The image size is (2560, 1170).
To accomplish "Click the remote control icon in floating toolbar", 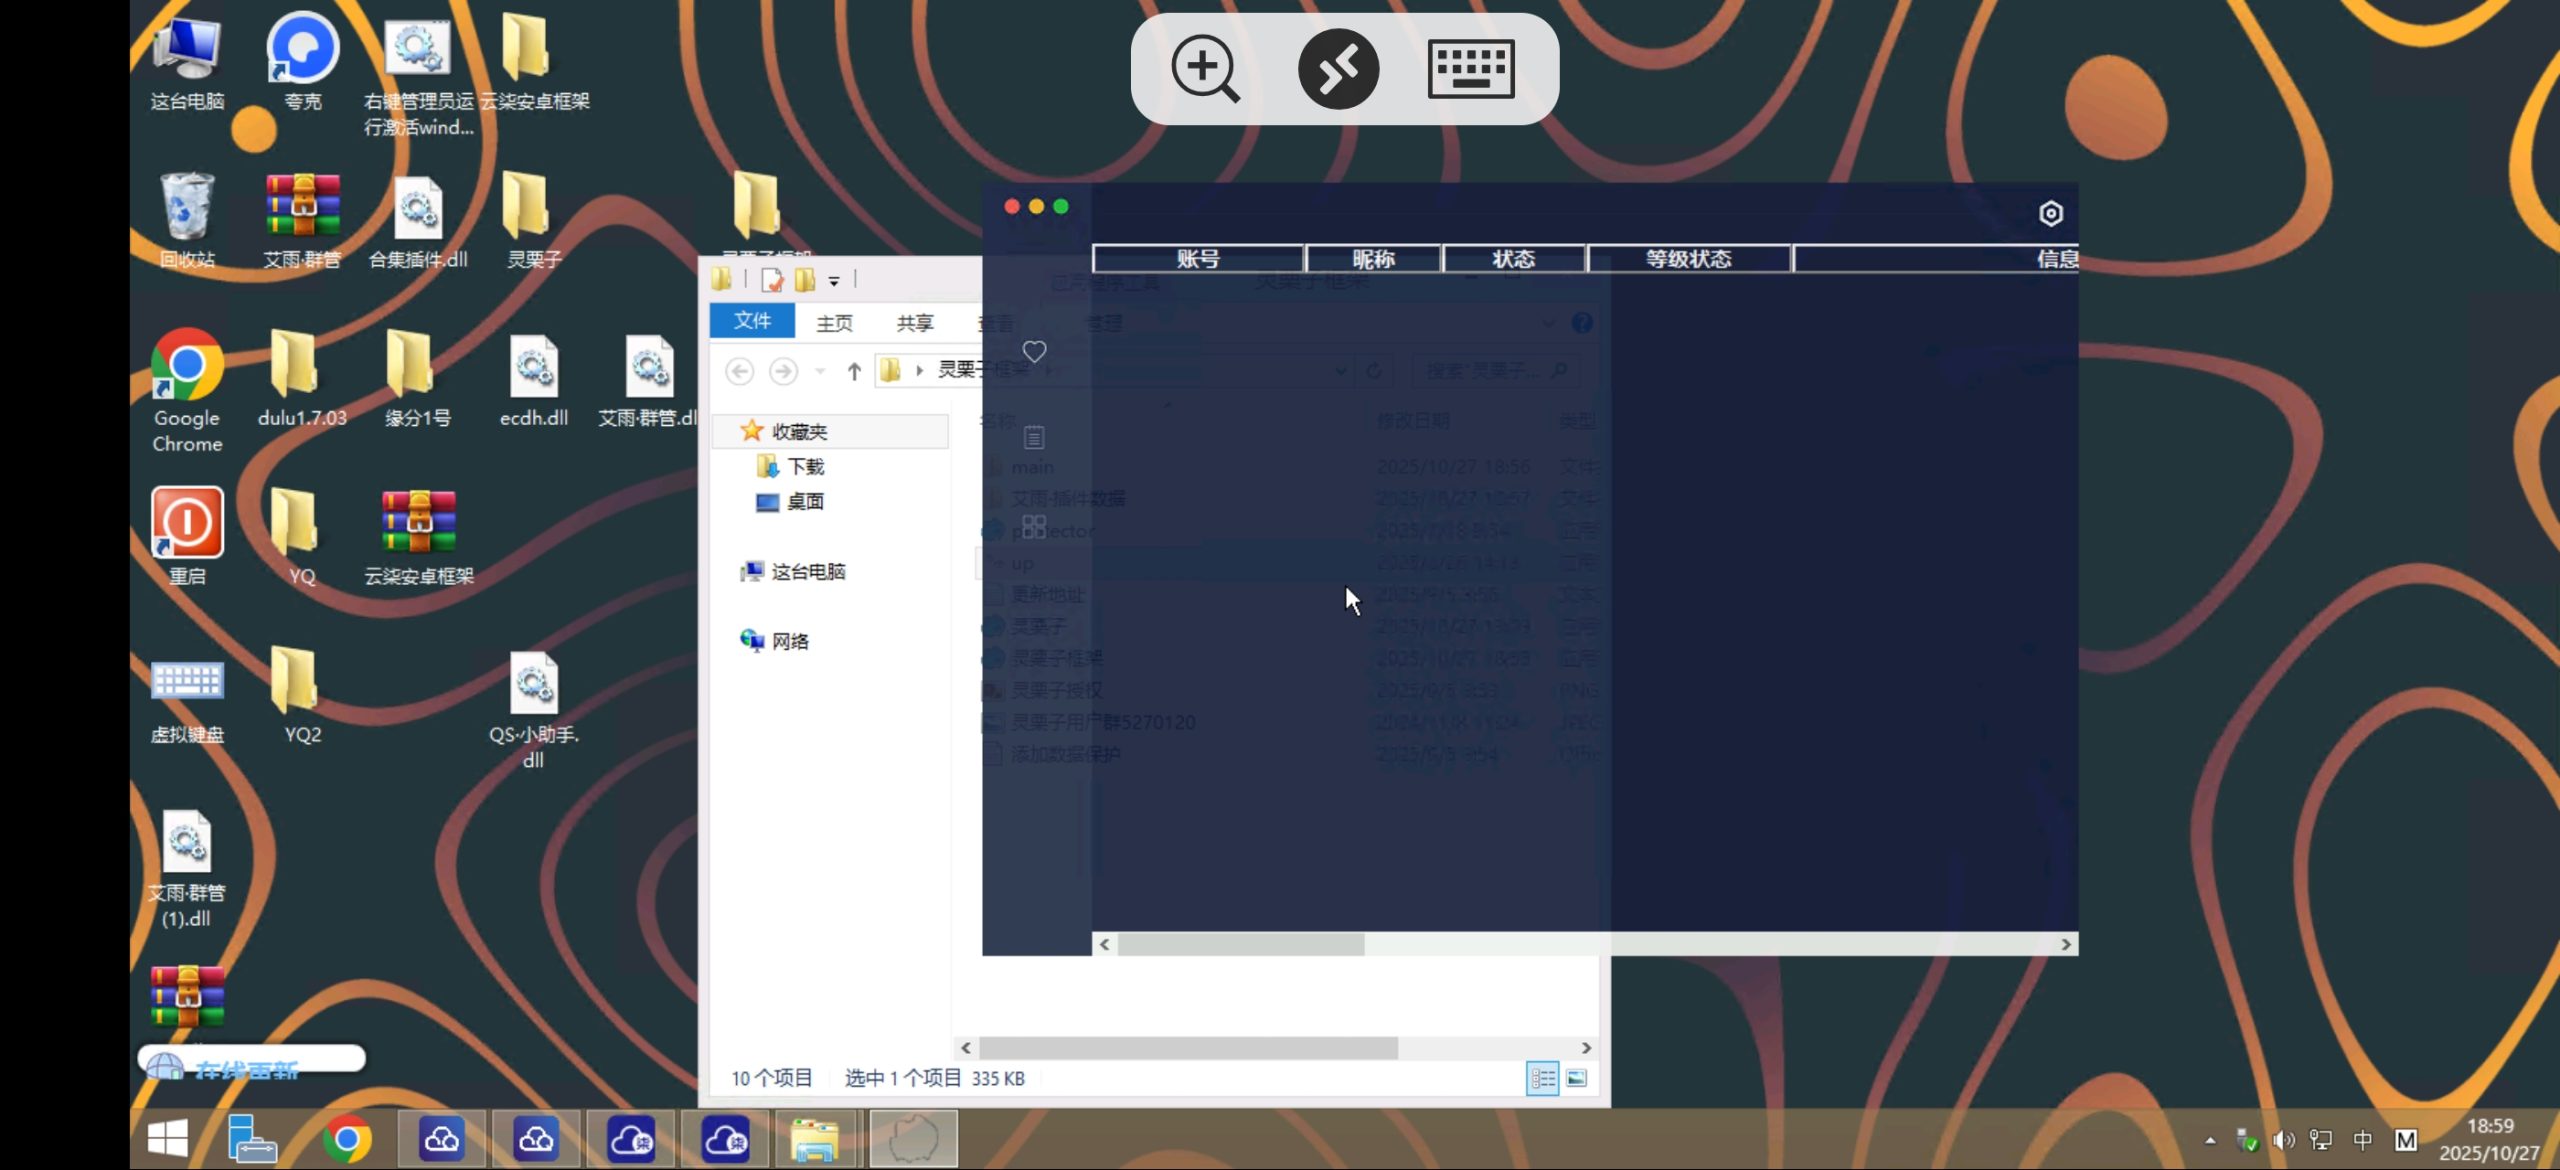I will point(1339,68).
